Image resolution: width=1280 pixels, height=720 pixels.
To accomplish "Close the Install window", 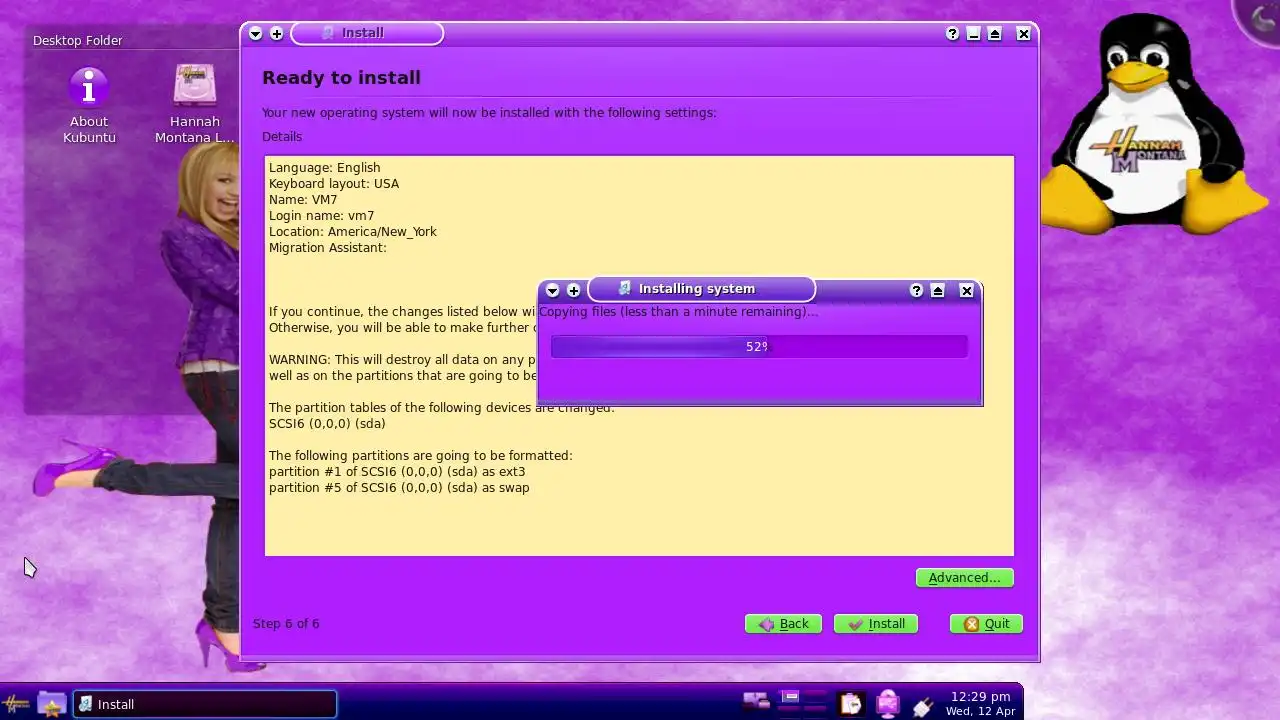I will tap(1023, 33).
